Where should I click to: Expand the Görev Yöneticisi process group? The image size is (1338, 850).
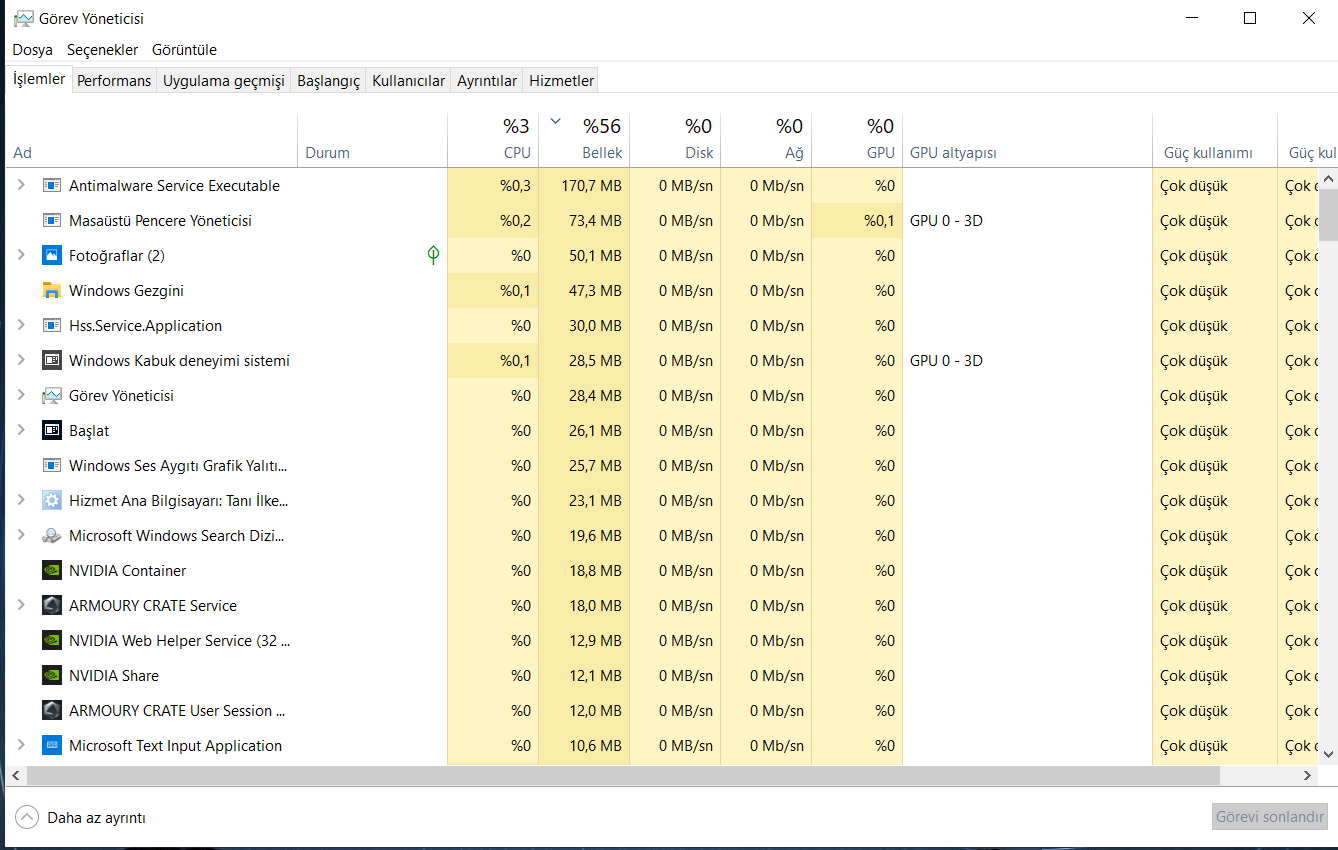click(x=21, y=396)
